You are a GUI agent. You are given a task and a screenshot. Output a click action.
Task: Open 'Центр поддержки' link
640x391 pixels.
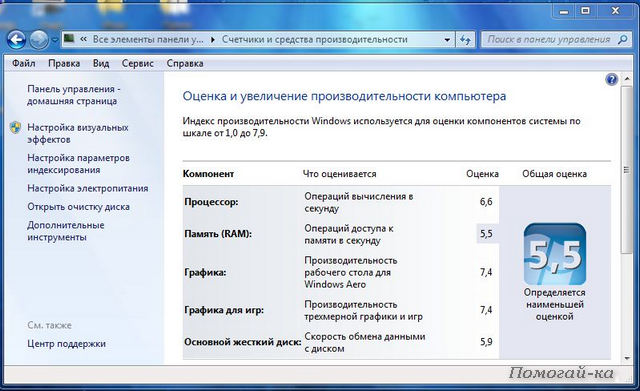coord(67,344)
